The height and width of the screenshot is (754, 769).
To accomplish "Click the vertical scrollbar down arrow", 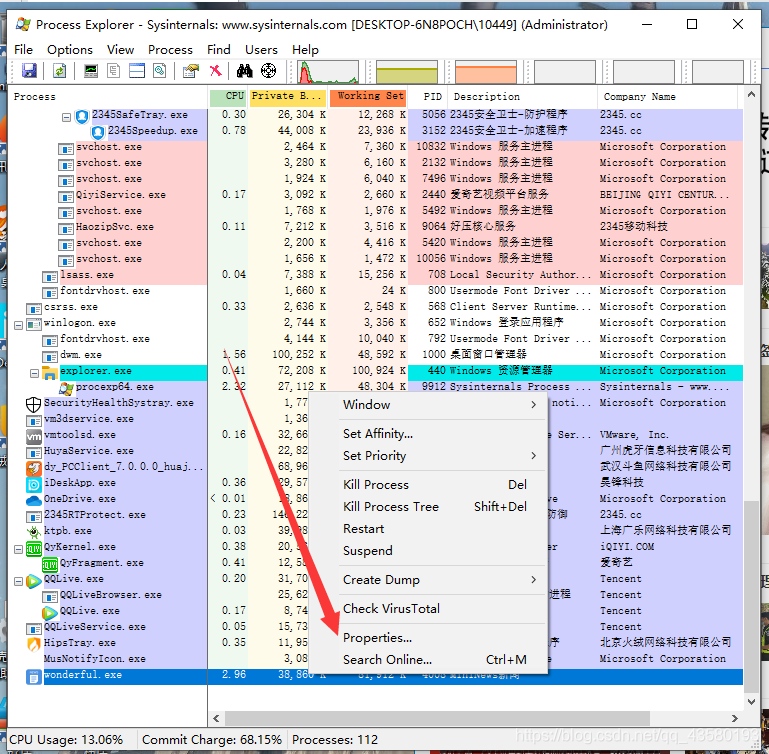I will 751,702.
